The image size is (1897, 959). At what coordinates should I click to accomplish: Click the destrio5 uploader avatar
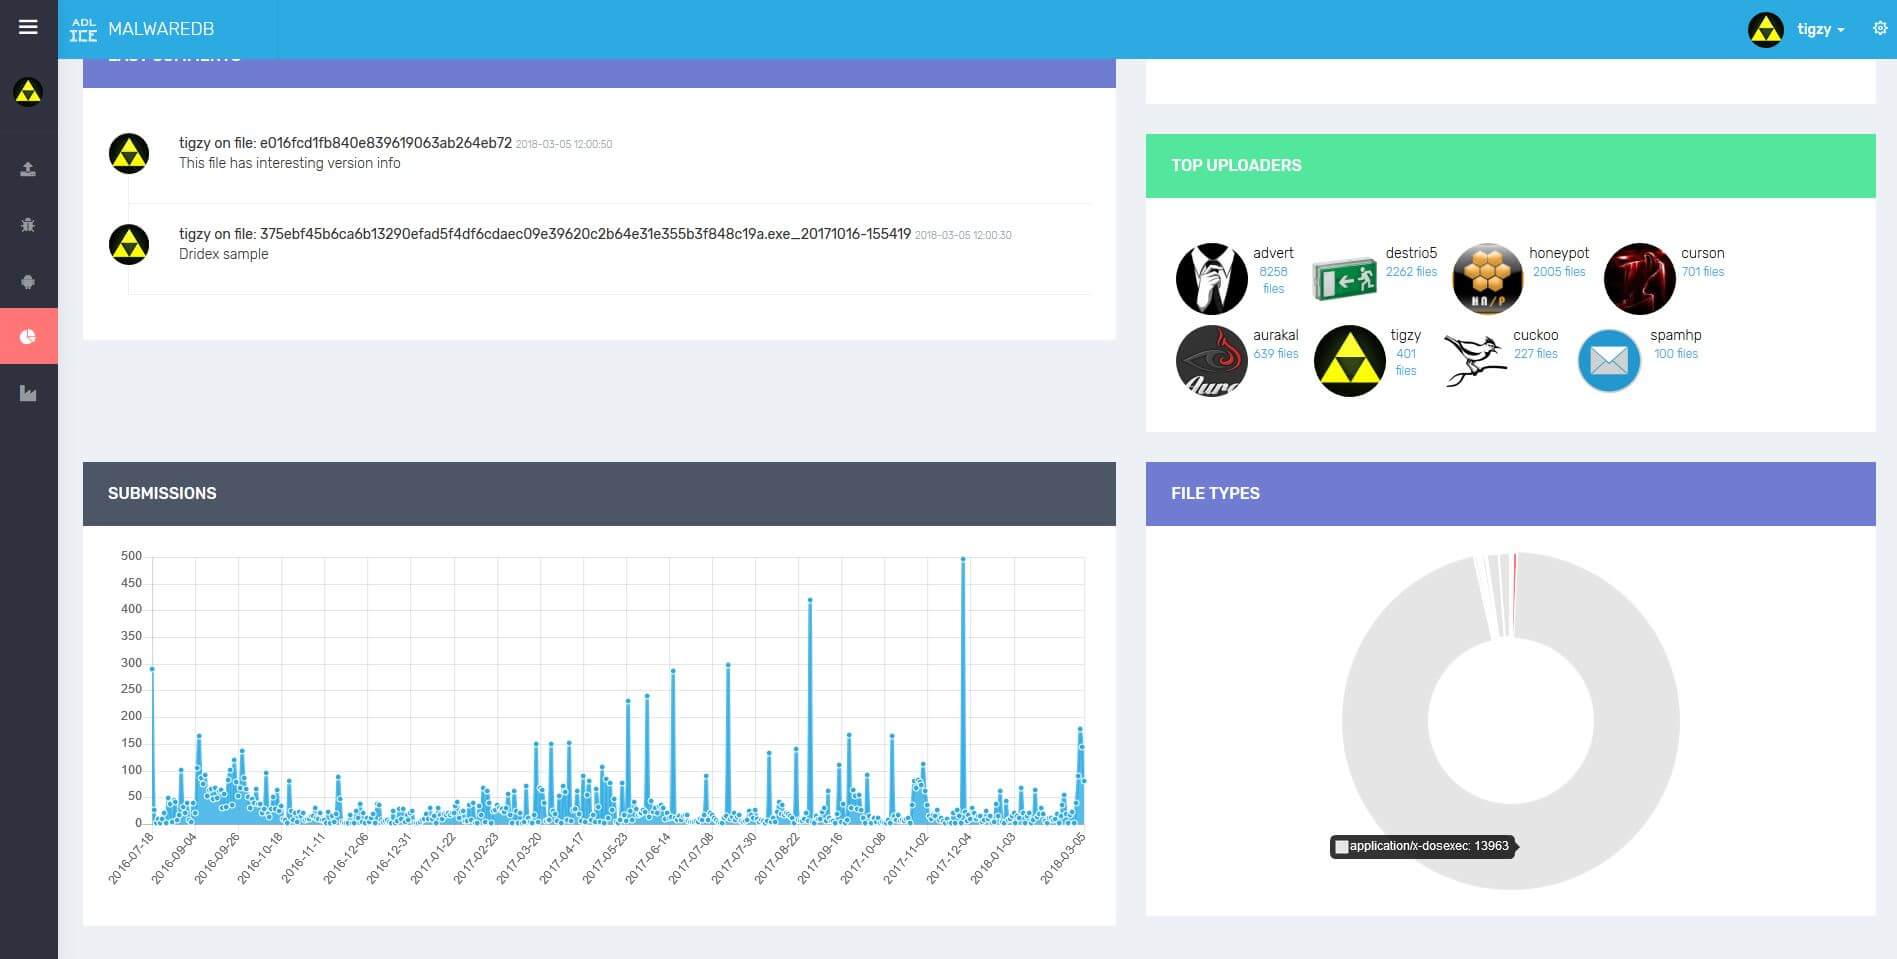[1344, 278]
